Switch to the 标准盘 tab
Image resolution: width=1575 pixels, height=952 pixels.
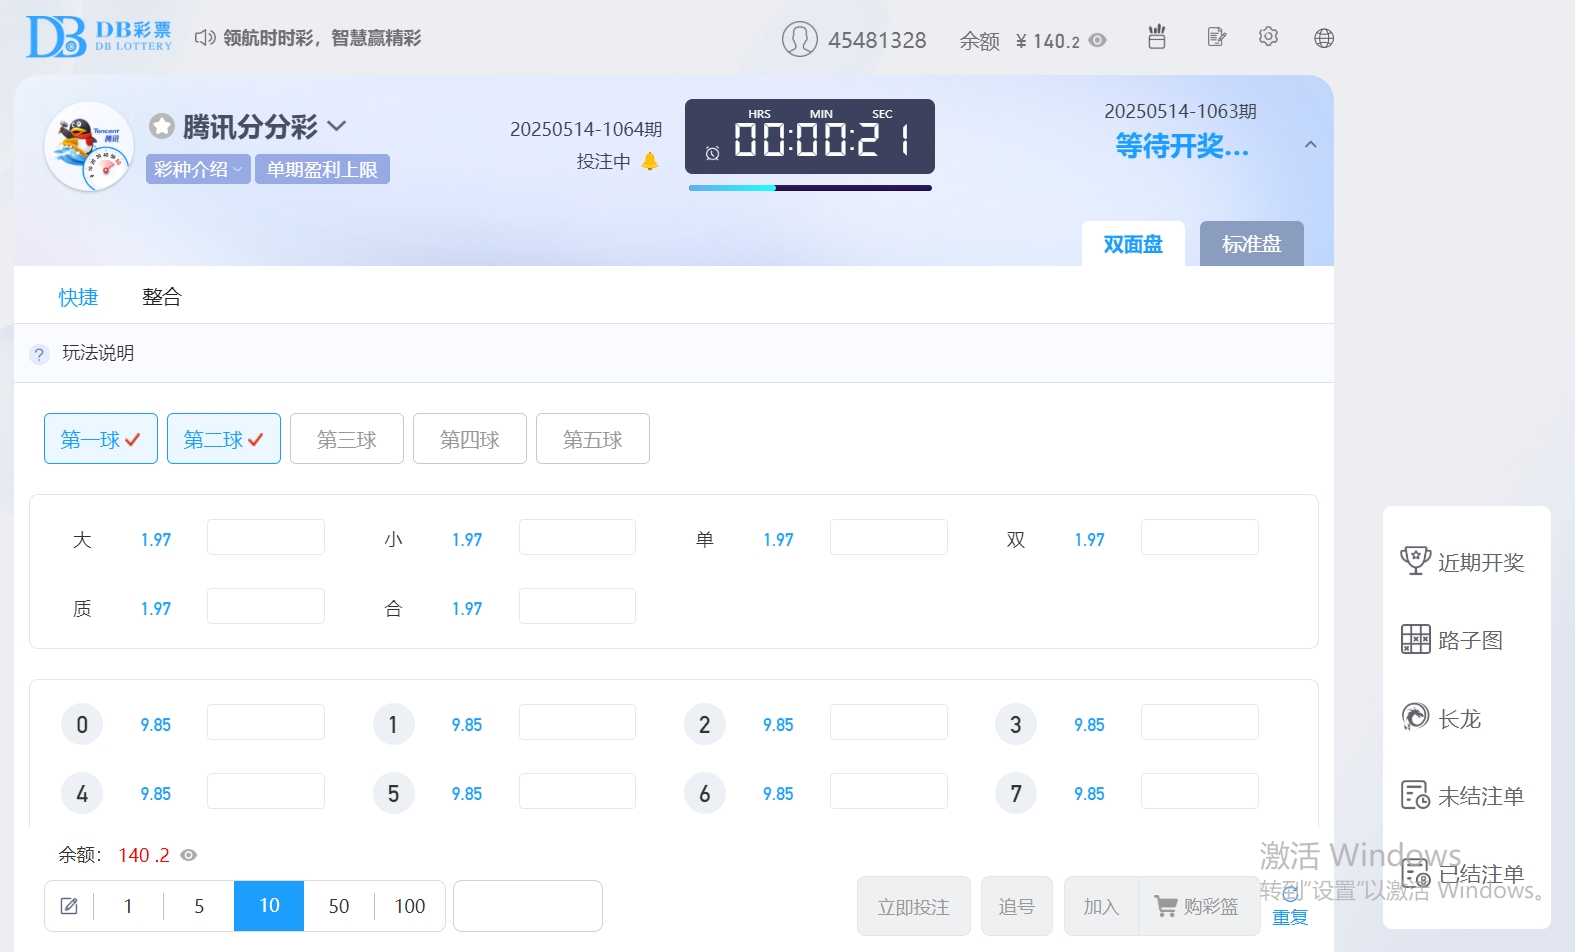(x=1251, y=244)
